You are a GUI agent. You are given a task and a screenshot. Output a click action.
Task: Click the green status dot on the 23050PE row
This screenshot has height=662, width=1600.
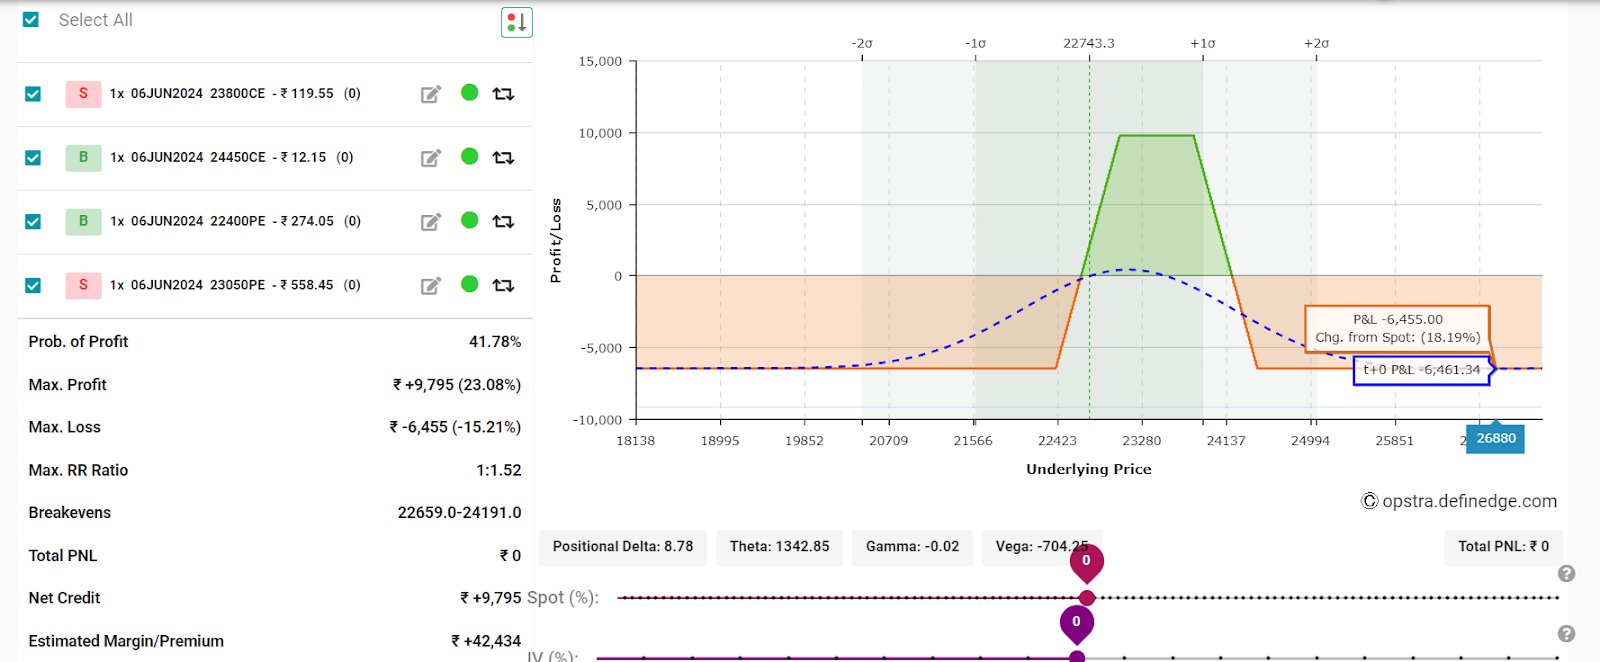coord(469,284)
